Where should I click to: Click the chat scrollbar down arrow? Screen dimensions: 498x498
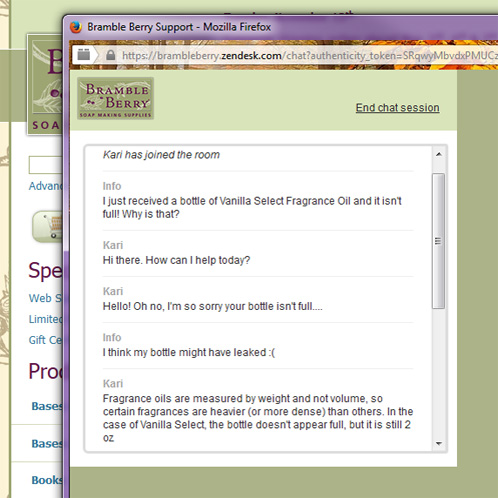tap(439, 443)
